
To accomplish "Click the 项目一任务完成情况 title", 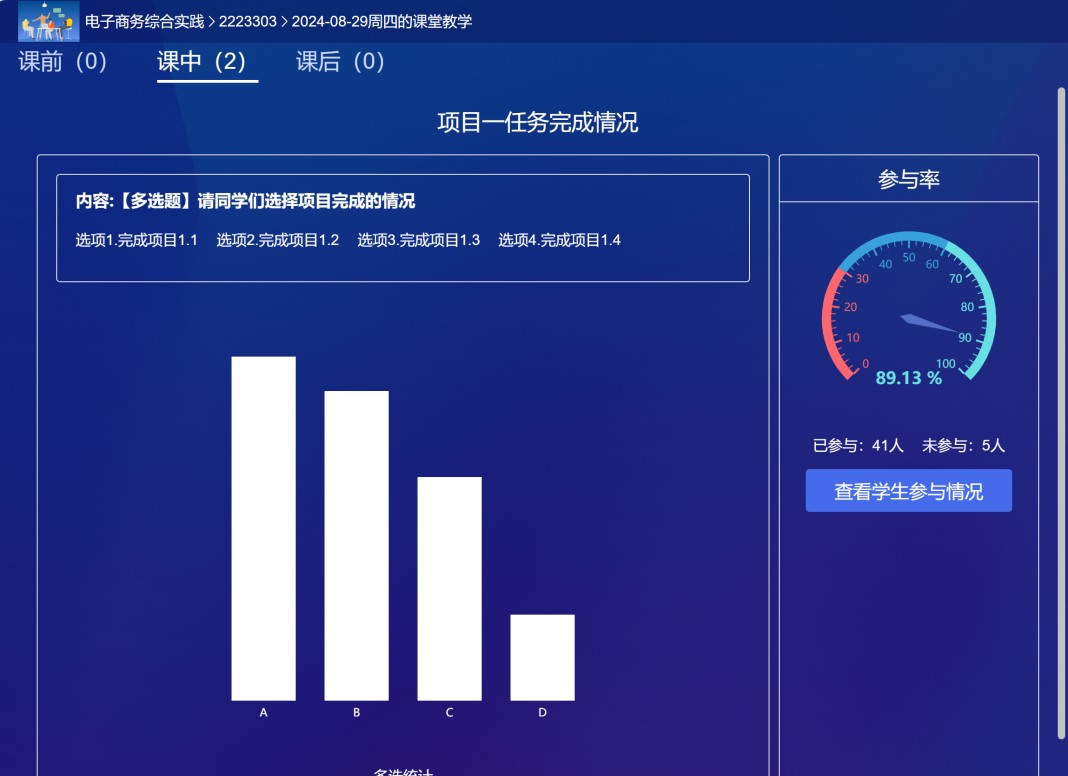I will pos(537,123).
